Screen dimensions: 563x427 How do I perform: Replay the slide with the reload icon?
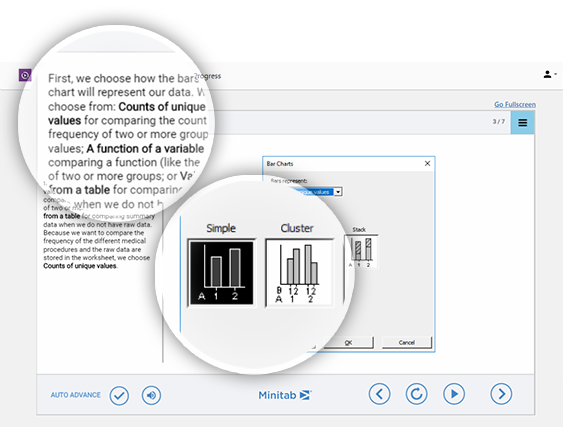coord(417,394)
